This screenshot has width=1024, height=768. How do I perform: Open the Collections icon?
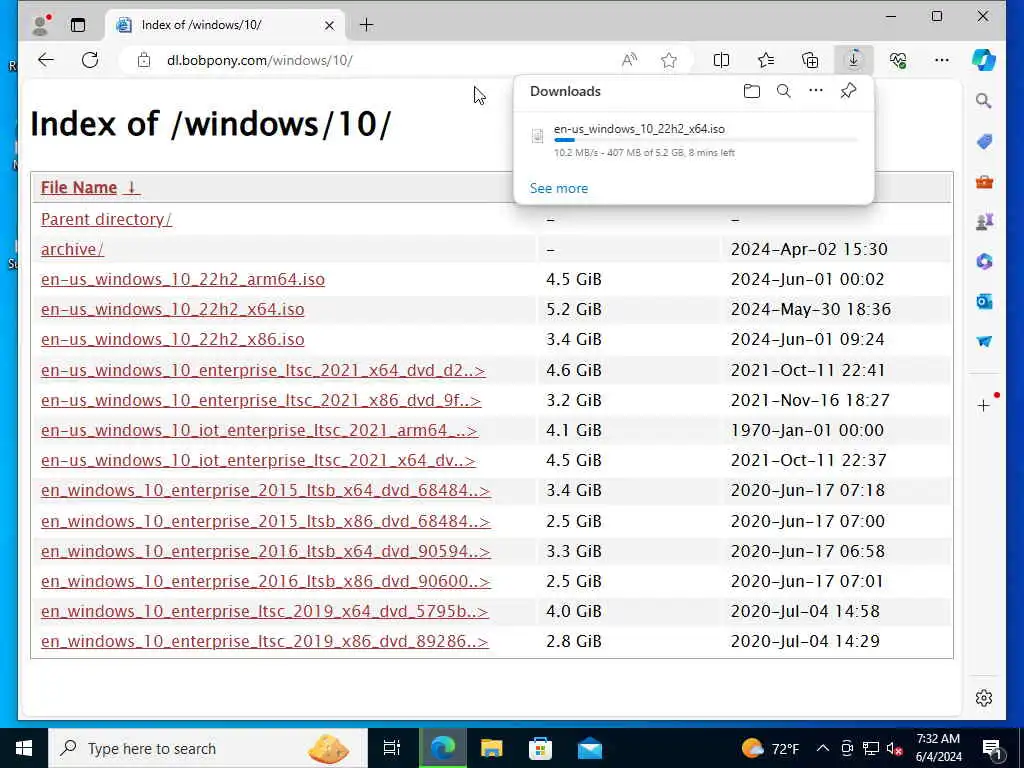810,60
